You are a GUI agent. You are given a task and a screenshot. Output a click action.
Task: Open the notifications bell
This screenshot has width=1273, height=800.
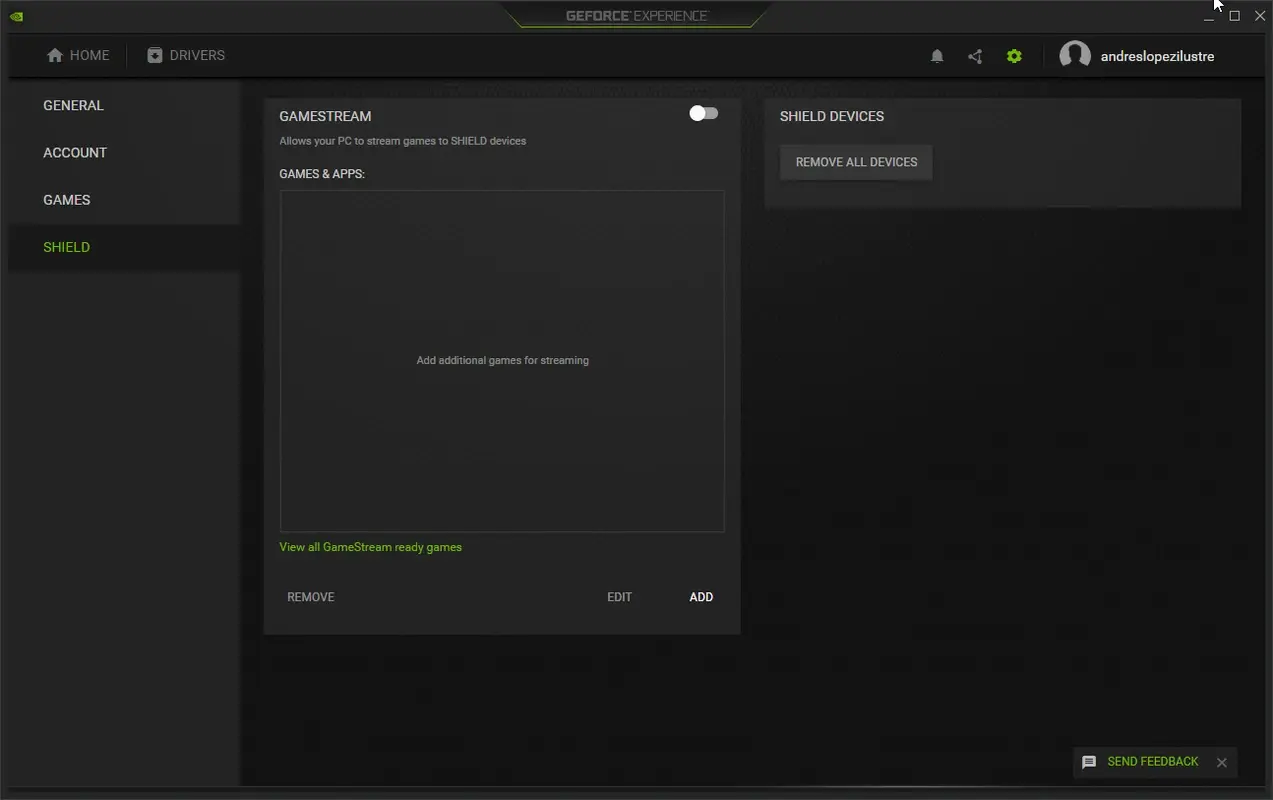point(937,55)
